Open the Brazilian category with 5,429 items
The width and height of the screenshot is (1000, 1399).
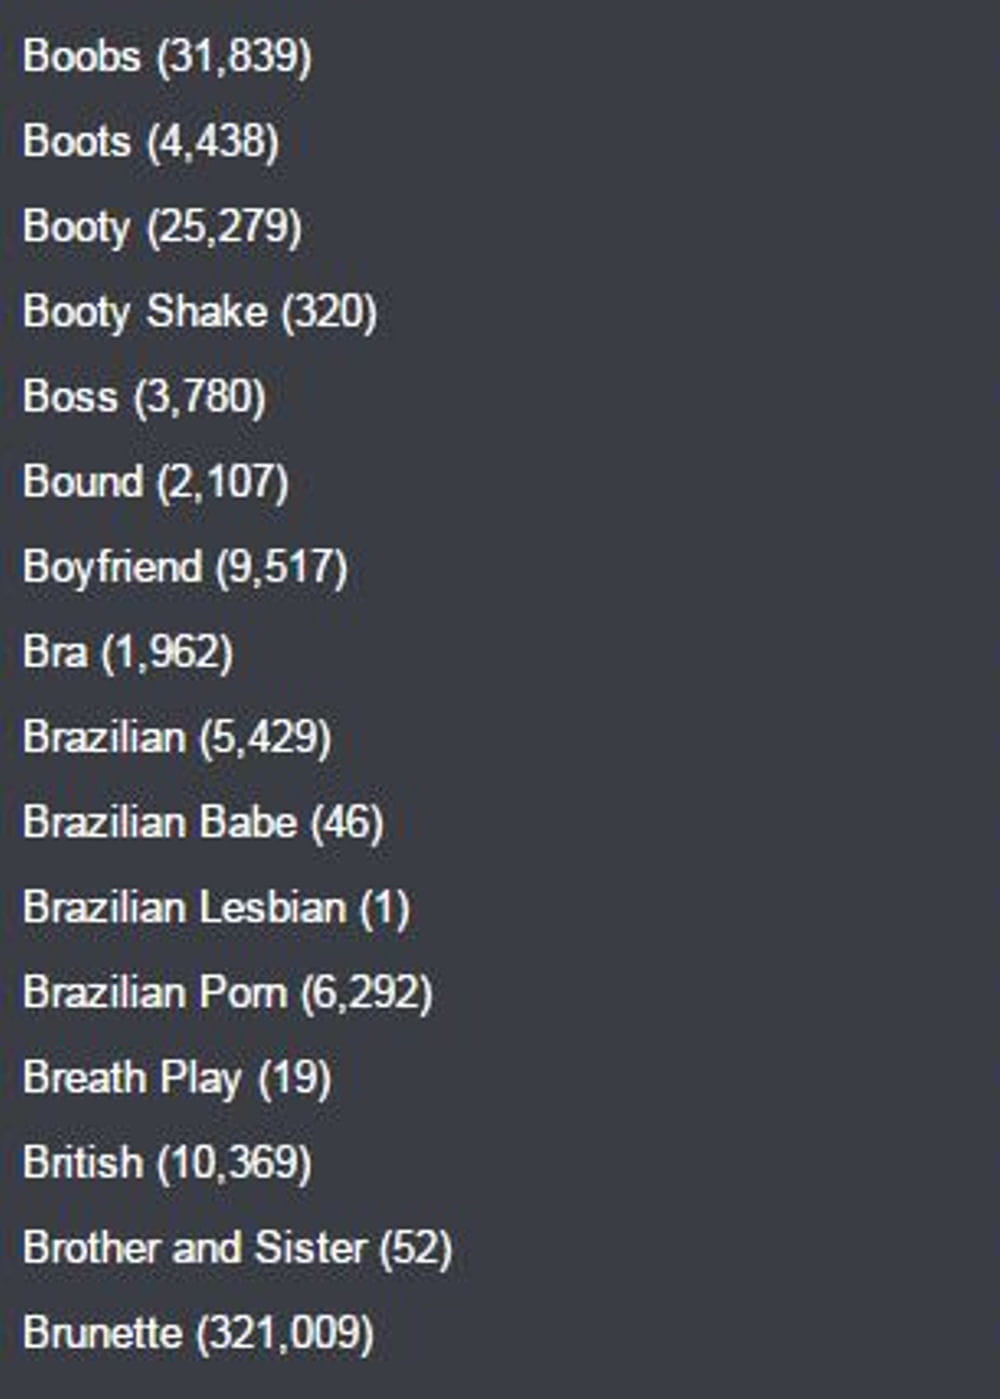tap(176, 737)
